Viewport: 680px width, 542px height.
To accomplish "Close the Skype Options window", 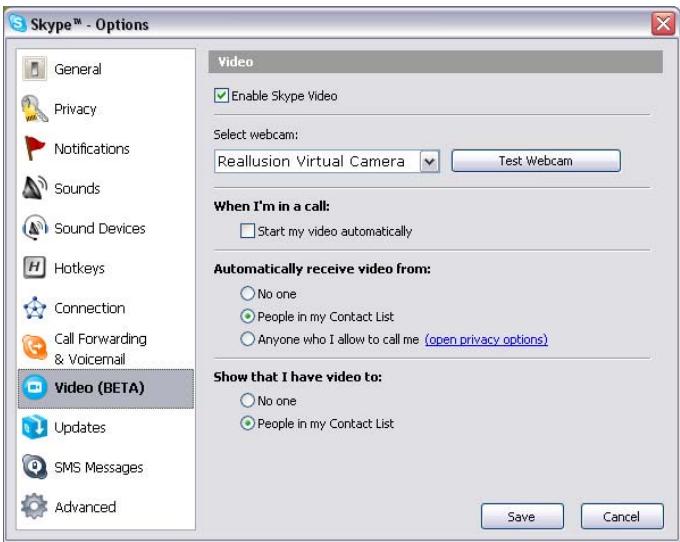I will pos(663,23).
